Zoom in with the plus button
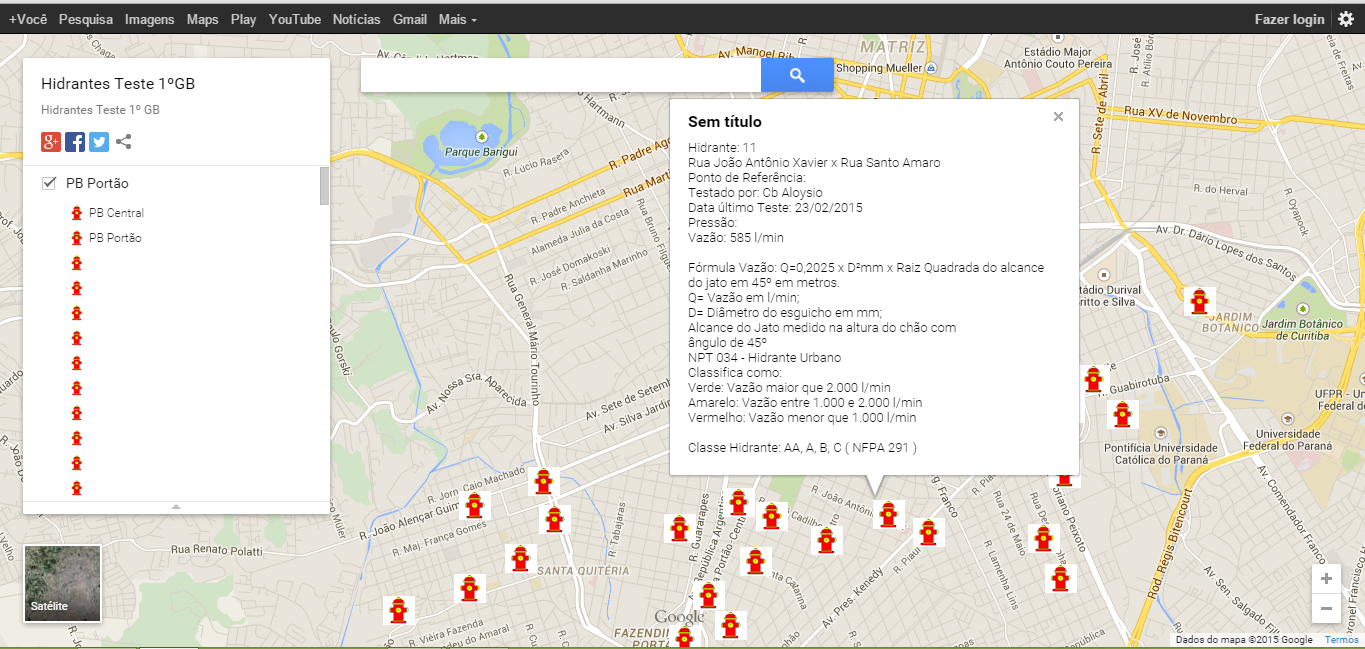This screenshot has height=649, width=1365. click(1326, 579)
